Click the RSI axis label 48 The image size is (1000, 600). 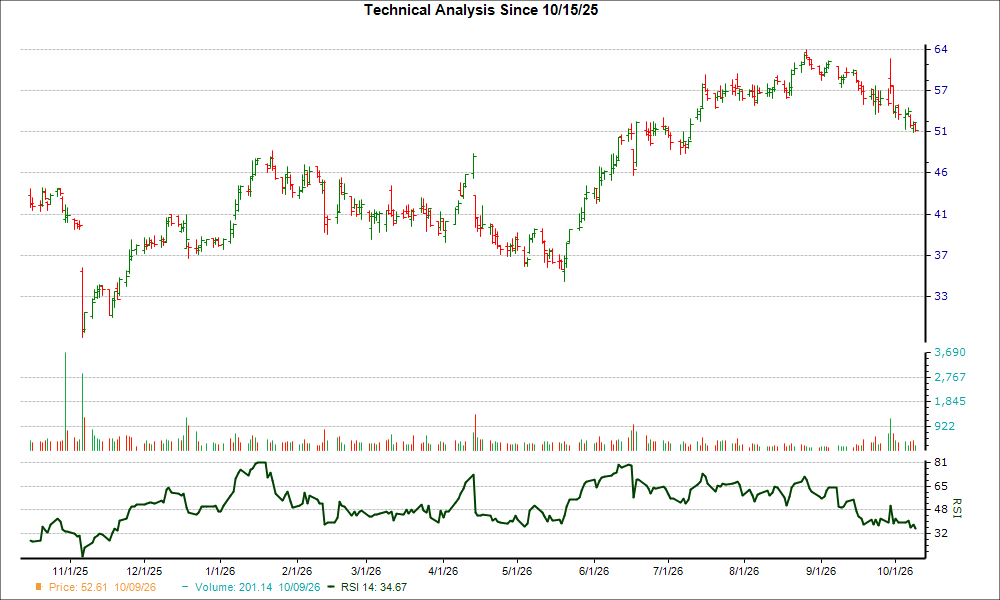pos(941,509)
